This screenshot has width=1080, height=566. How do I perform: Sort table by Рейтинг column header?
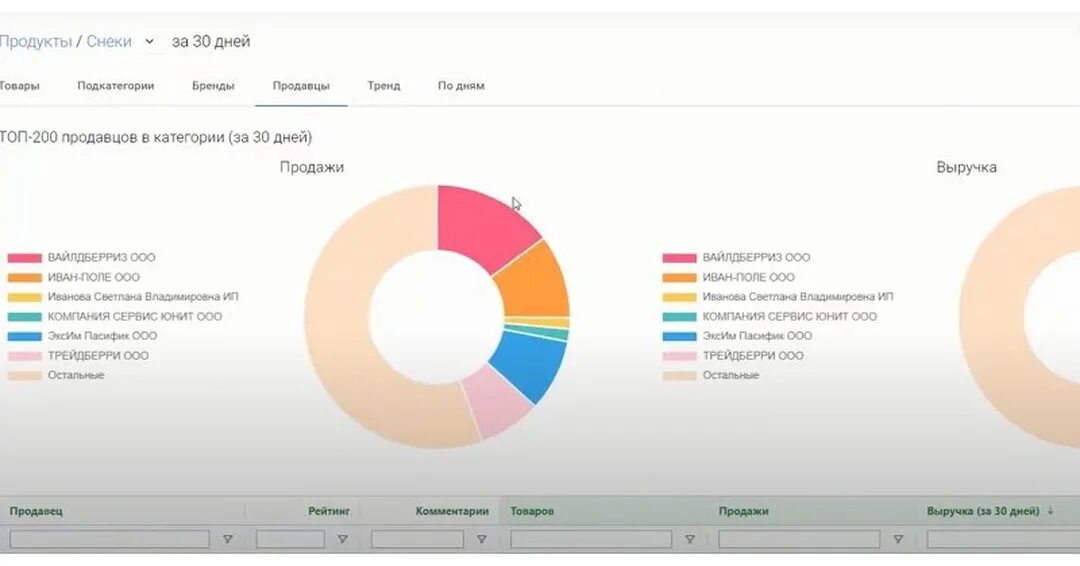click(x=329, y=512)
